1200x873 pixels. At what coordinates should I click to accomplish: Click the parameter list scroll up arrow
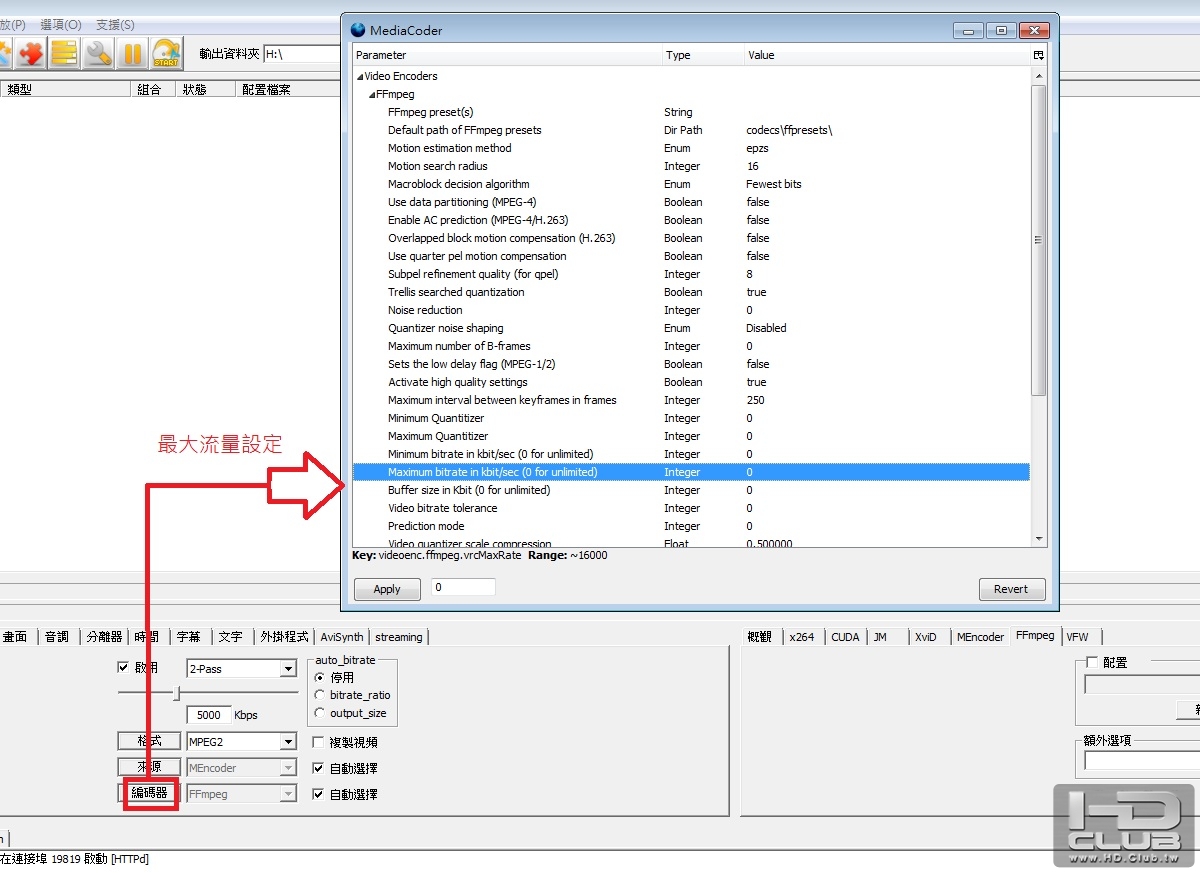coord(1038,76)
